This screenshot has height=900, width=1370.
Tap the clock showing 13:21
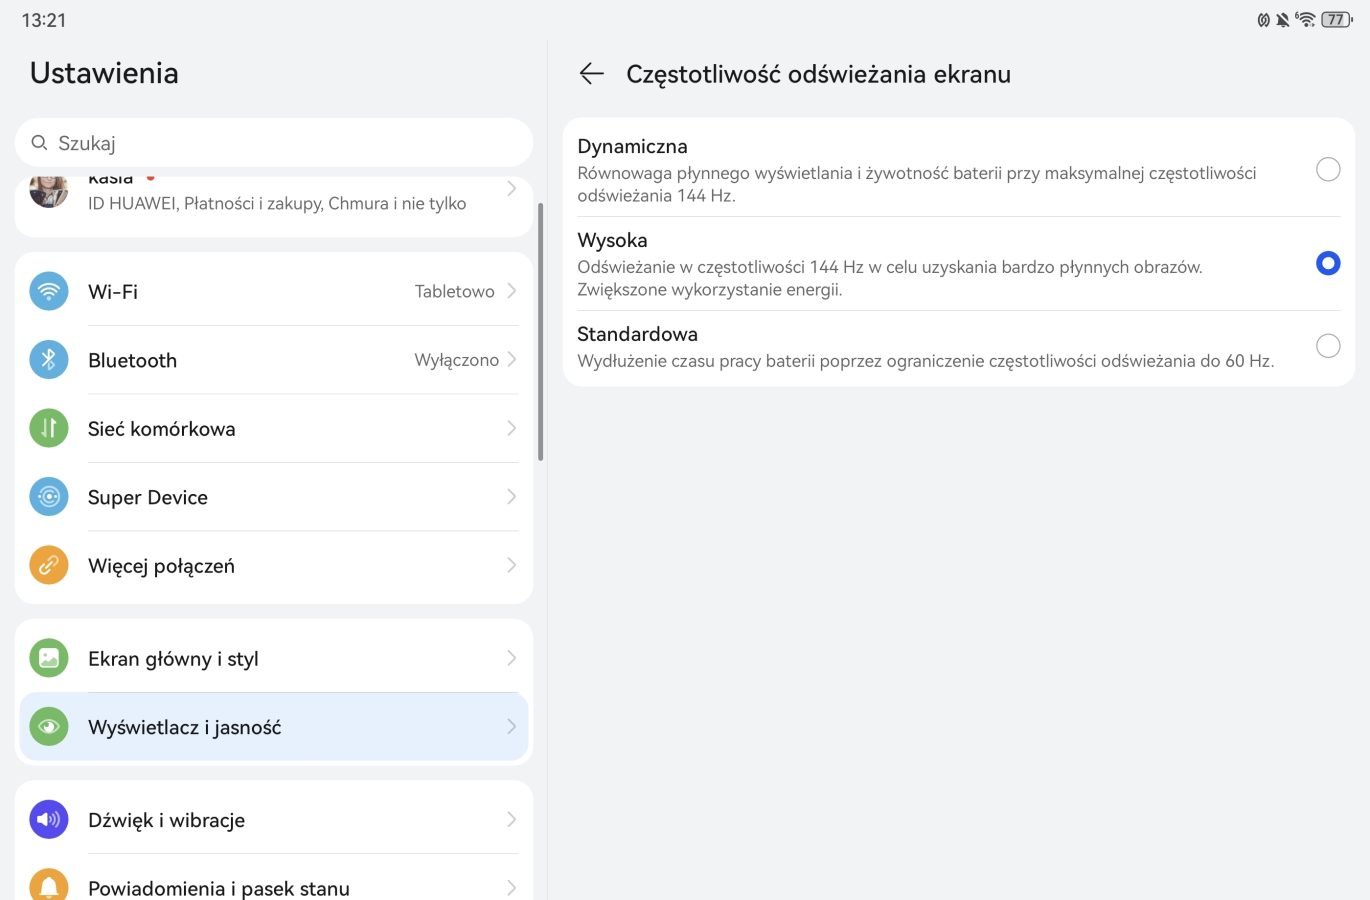coord(44,20)
